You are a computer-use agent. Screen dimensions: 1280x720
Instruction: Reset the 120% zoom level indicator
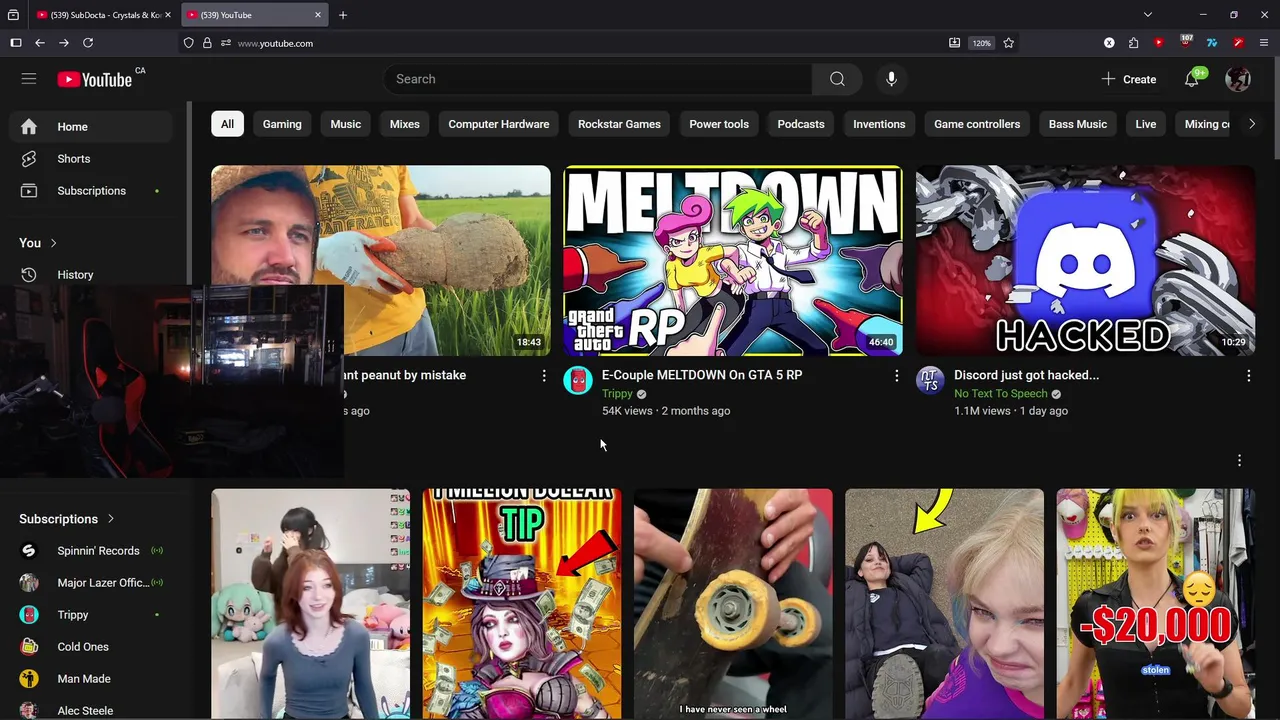(x=982, y=43)
